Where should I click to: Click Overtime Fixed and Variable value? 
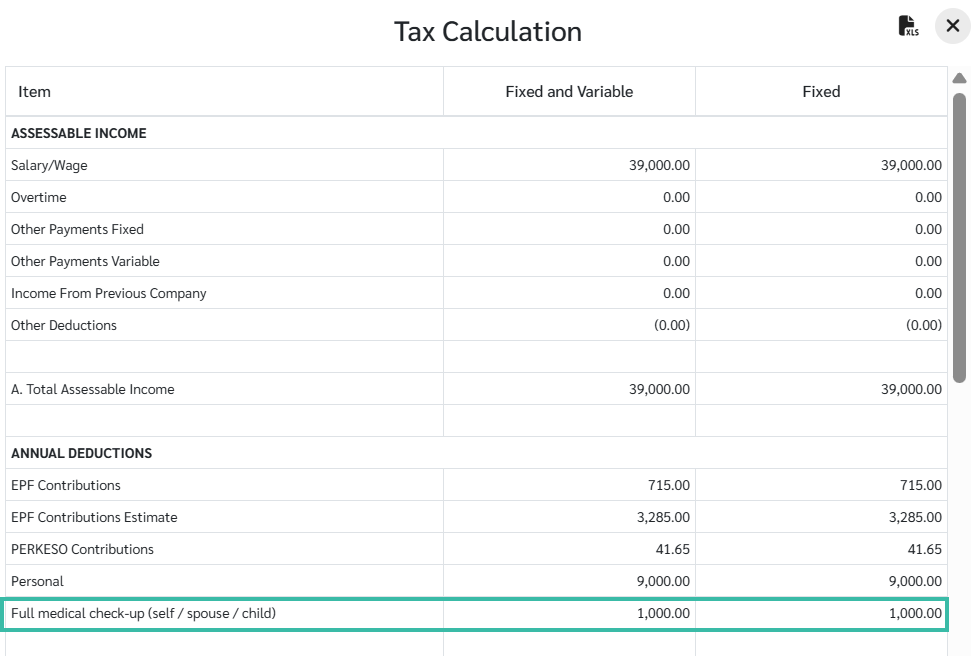[676, 197]
